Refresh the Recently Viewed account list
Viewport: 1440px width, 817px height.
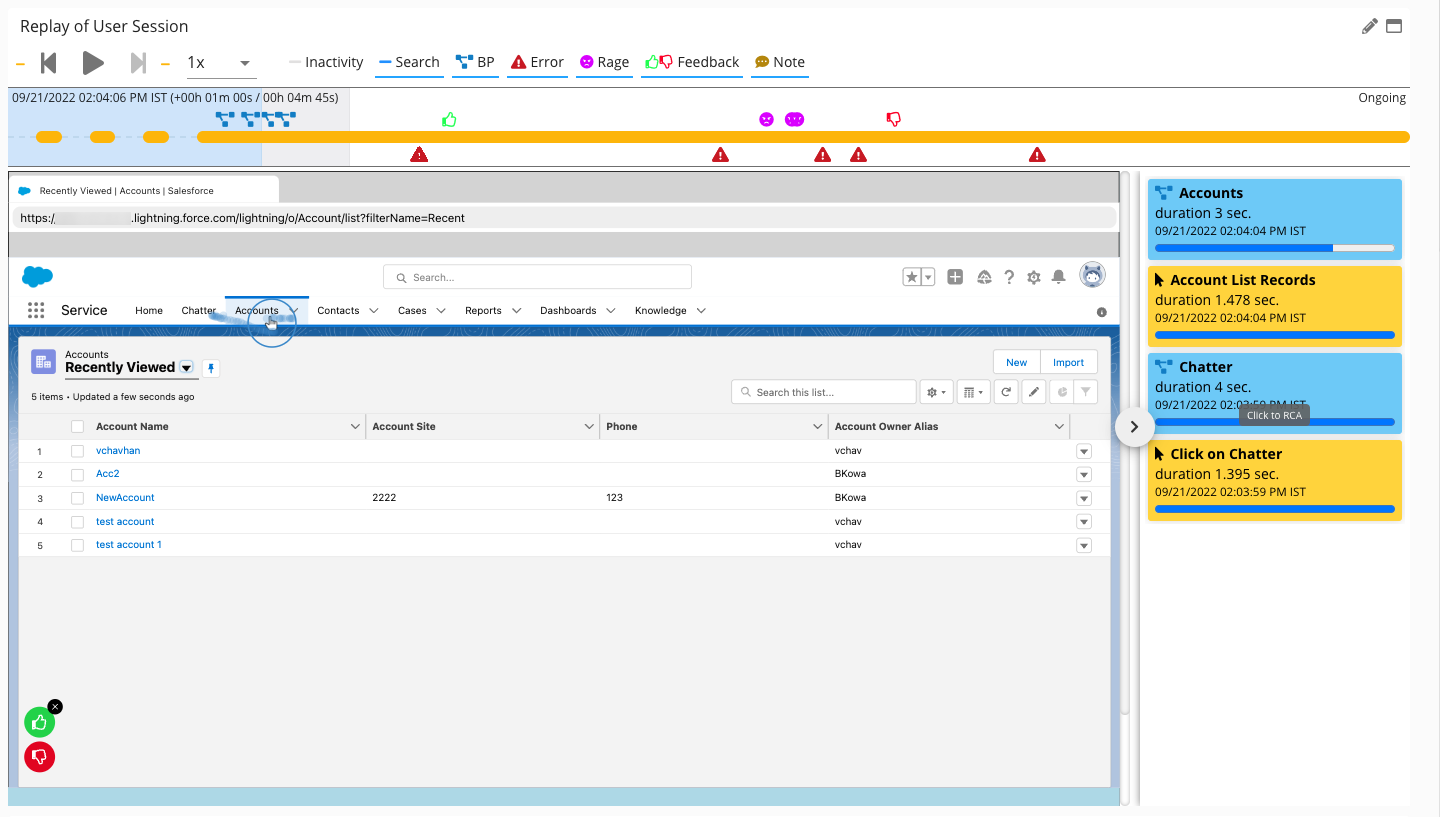tap(1005, 391)
